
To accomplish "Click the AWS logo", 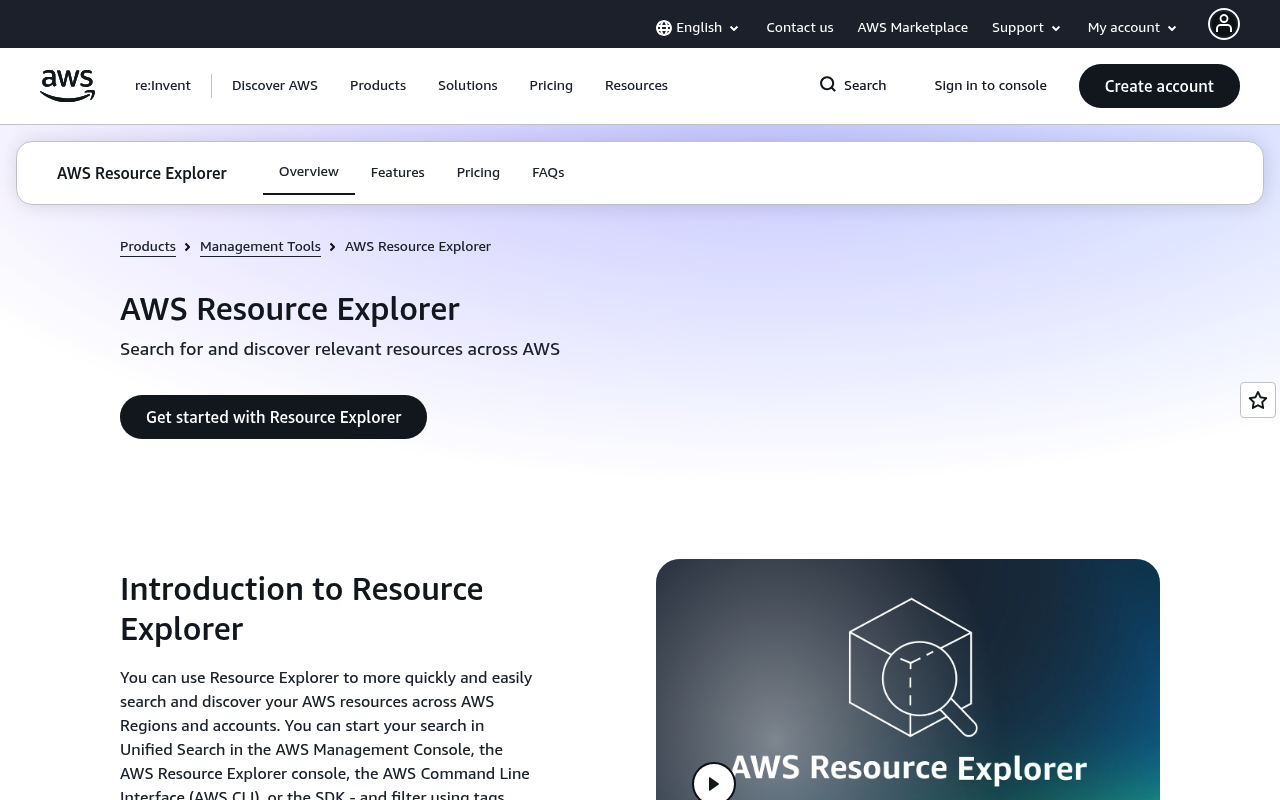I will [x=67, y=86].
